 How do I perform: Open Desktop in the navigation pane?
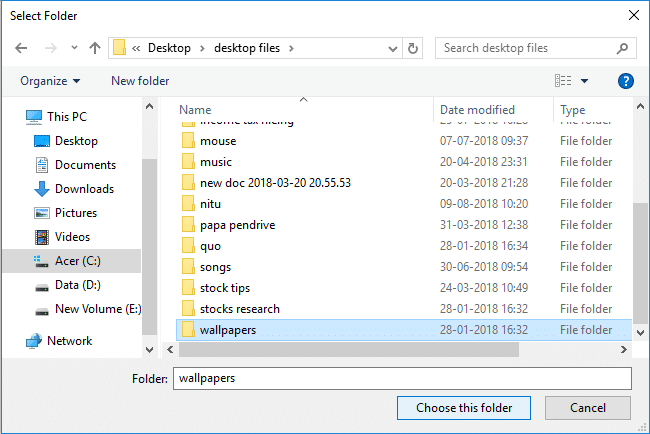76,141
